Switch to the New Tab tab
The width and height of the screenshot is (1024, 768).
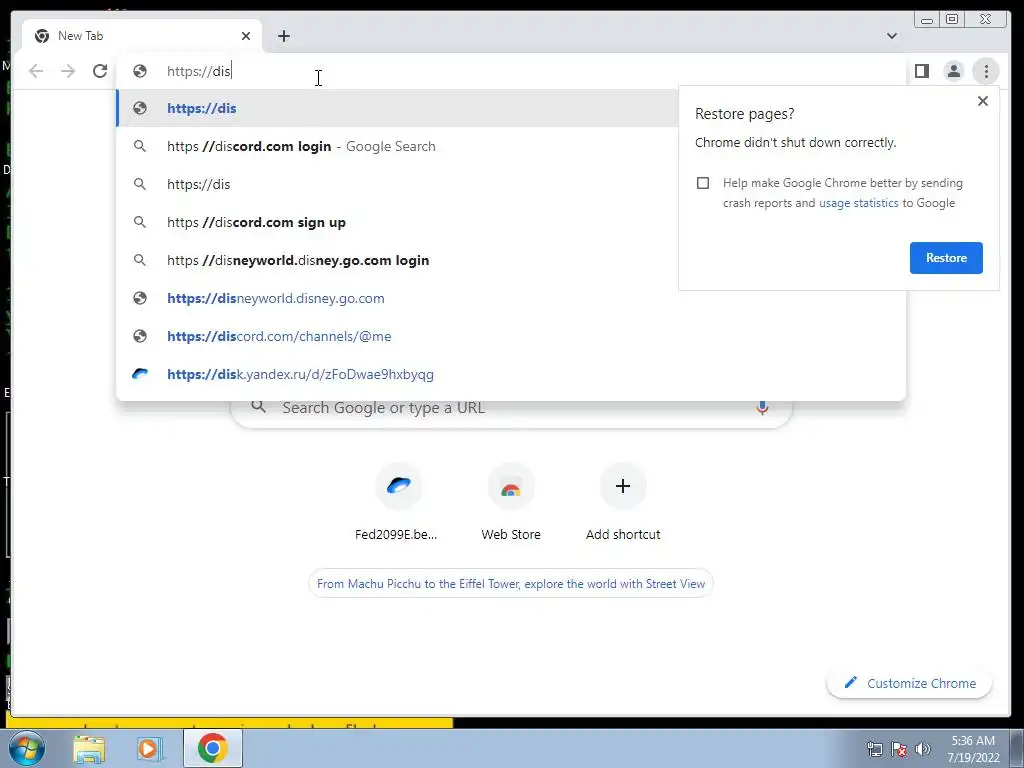coord(142,36)
